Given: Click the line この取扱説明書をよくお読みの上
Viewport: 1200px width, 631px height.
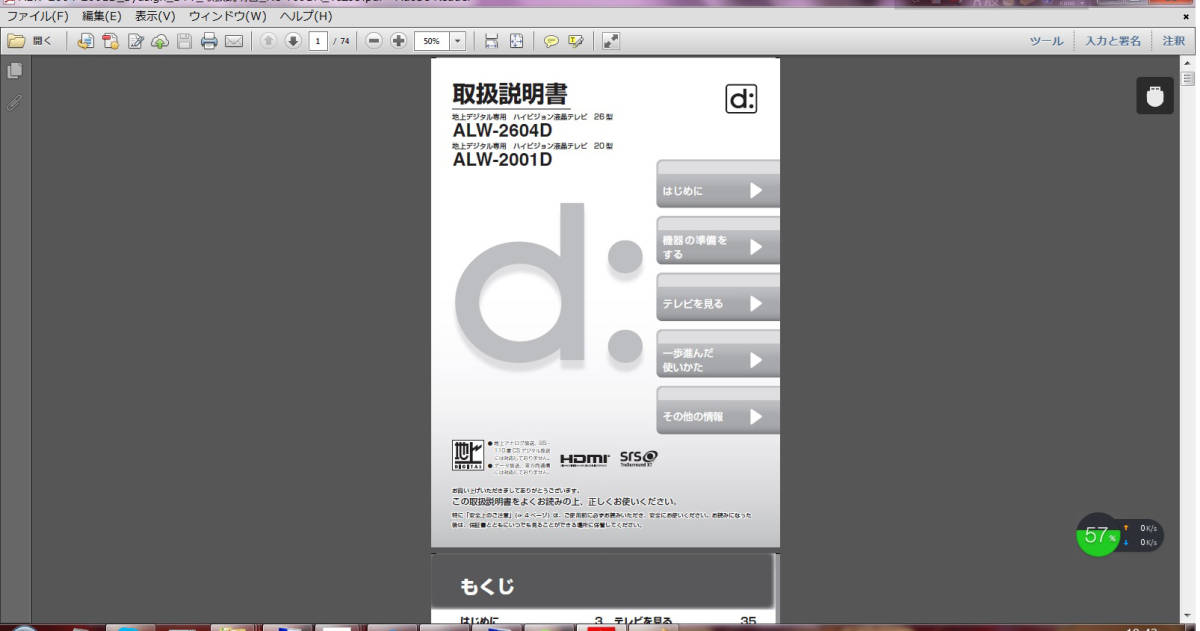Looking at the screenshot, I should coord(564,501).
